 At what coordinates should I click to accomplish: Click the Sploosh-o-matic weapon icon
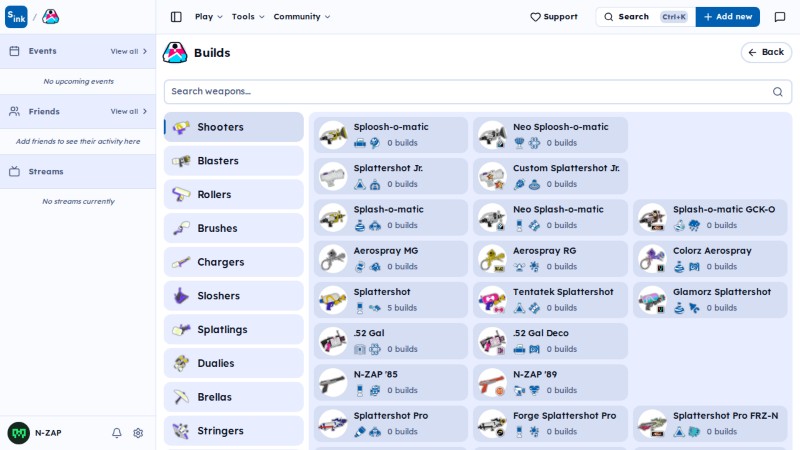tap(333, 135)
